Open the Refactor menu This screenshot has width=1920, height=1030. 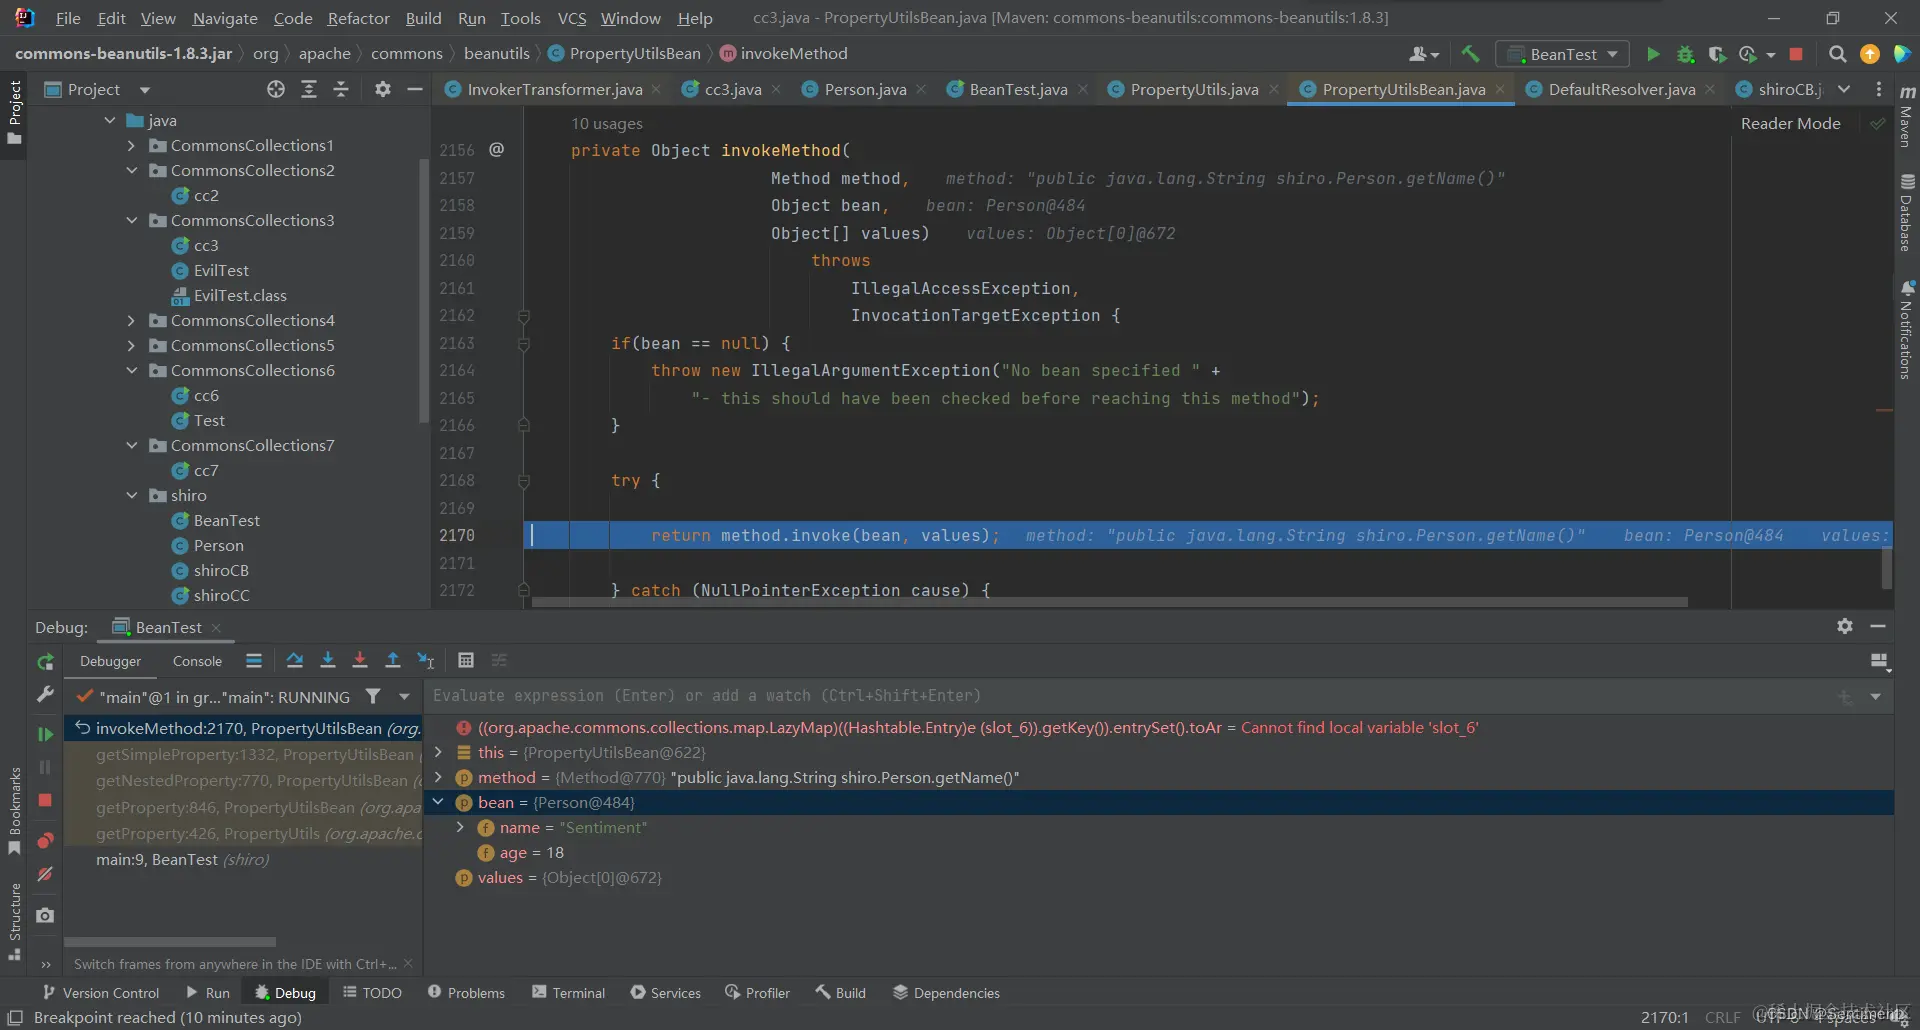(x=358, y=18)
